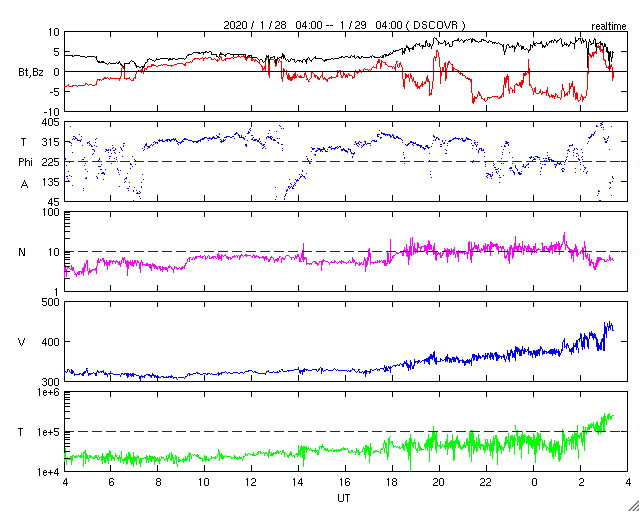Screen dimensions: 640x512
Task: Click the 'realtime' label
Action: click(x=609, y=27)
